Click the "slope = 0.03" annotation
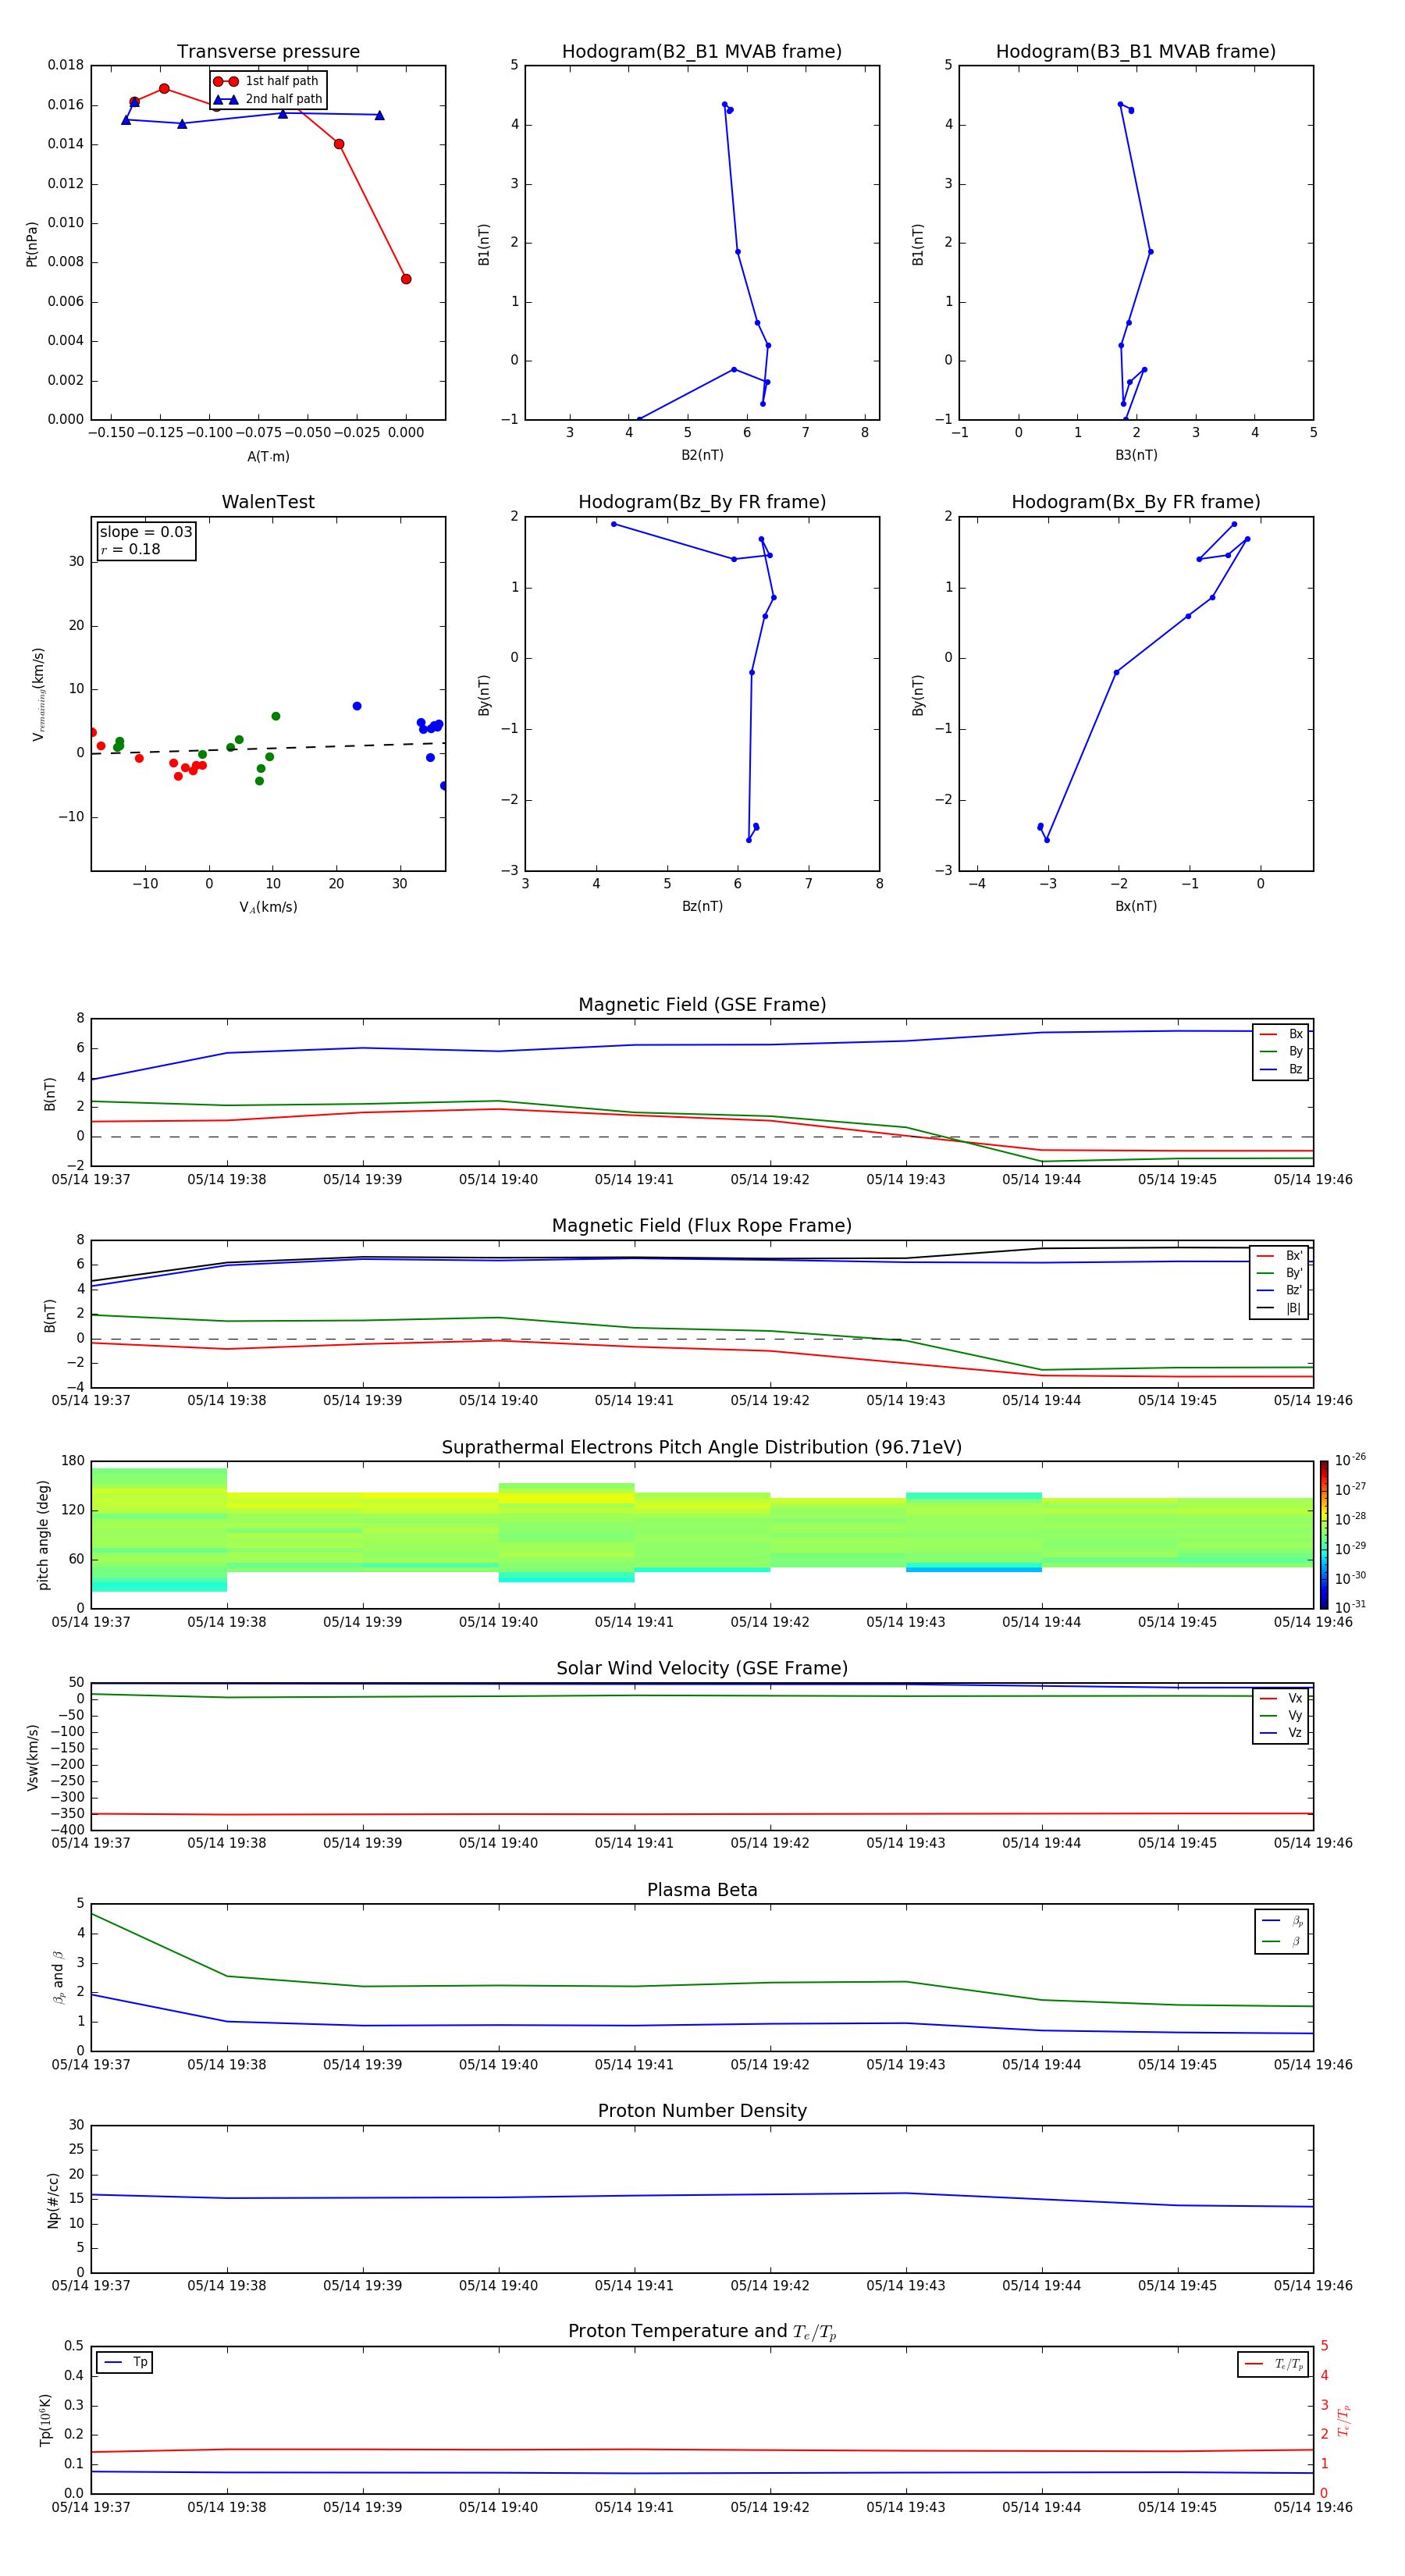 click(x=146, y=532)
